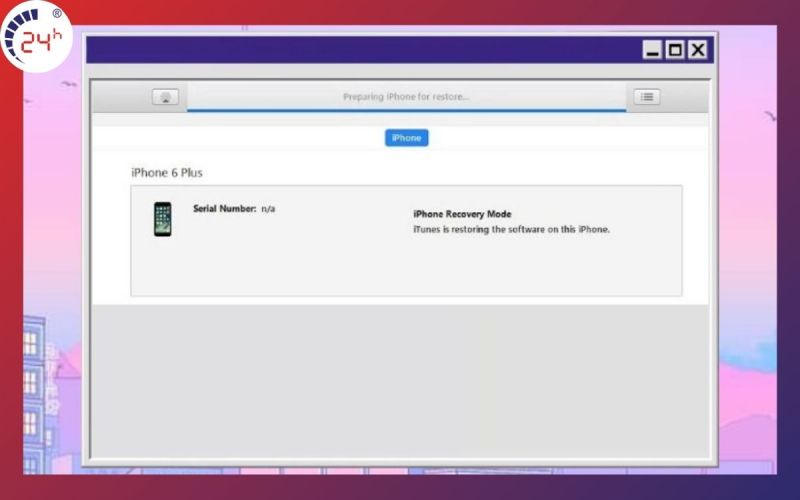The image size is (800, 500).
Task: Click the 24h logo badge
Action: (36, 37)
